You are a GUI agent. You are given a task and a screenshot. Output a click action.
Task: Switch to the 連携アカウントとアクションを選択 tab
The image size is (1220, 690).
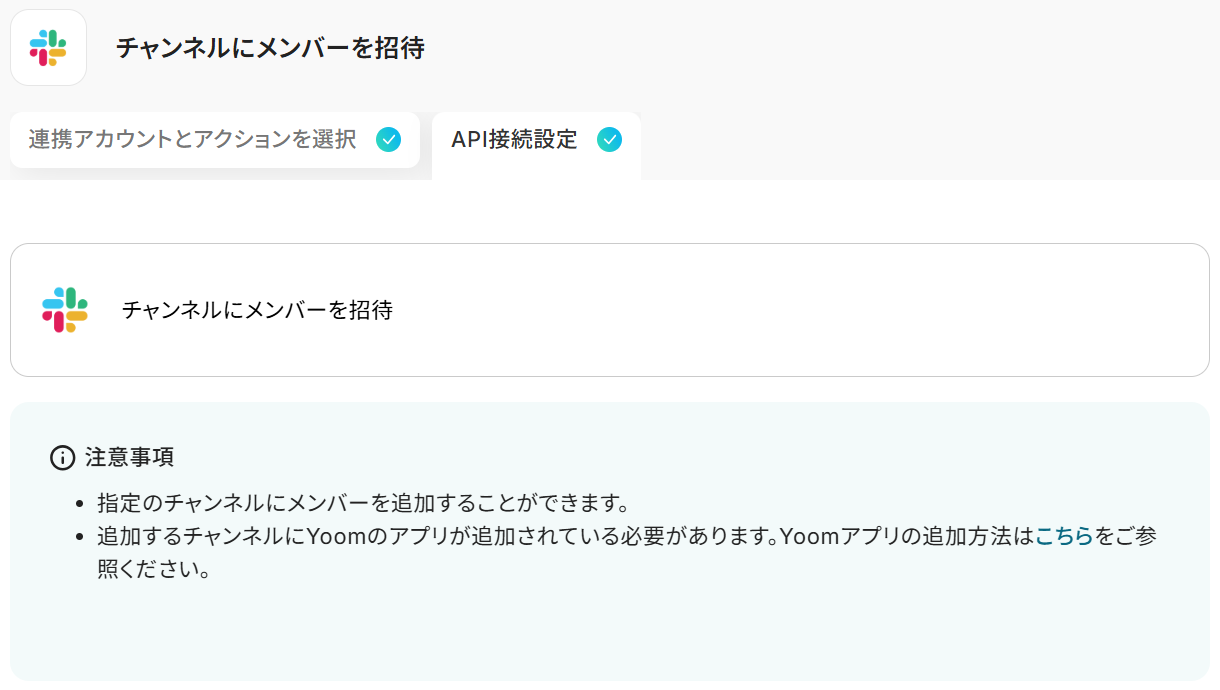click(192, 140)
